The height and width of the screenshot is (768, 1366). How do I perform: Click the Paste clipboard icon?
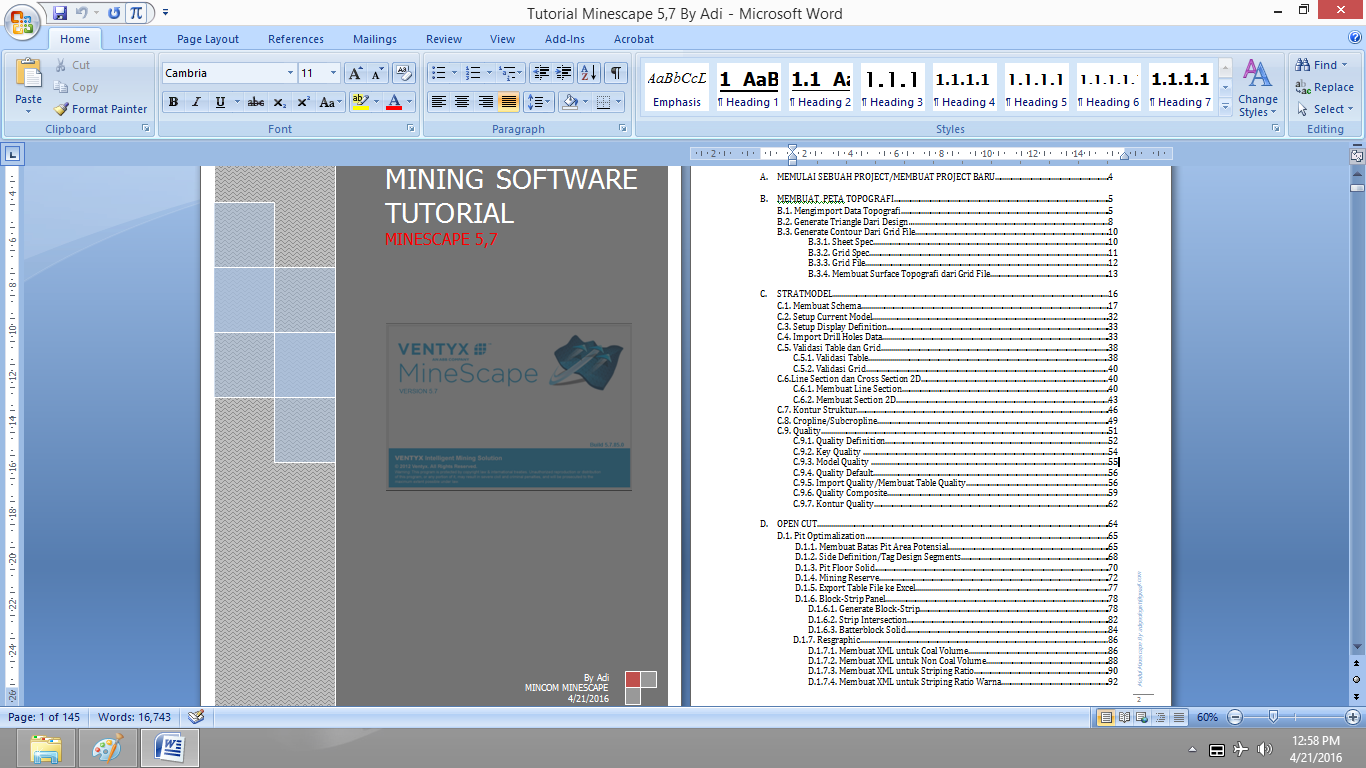pyautogui.click(x=29, y=74)
